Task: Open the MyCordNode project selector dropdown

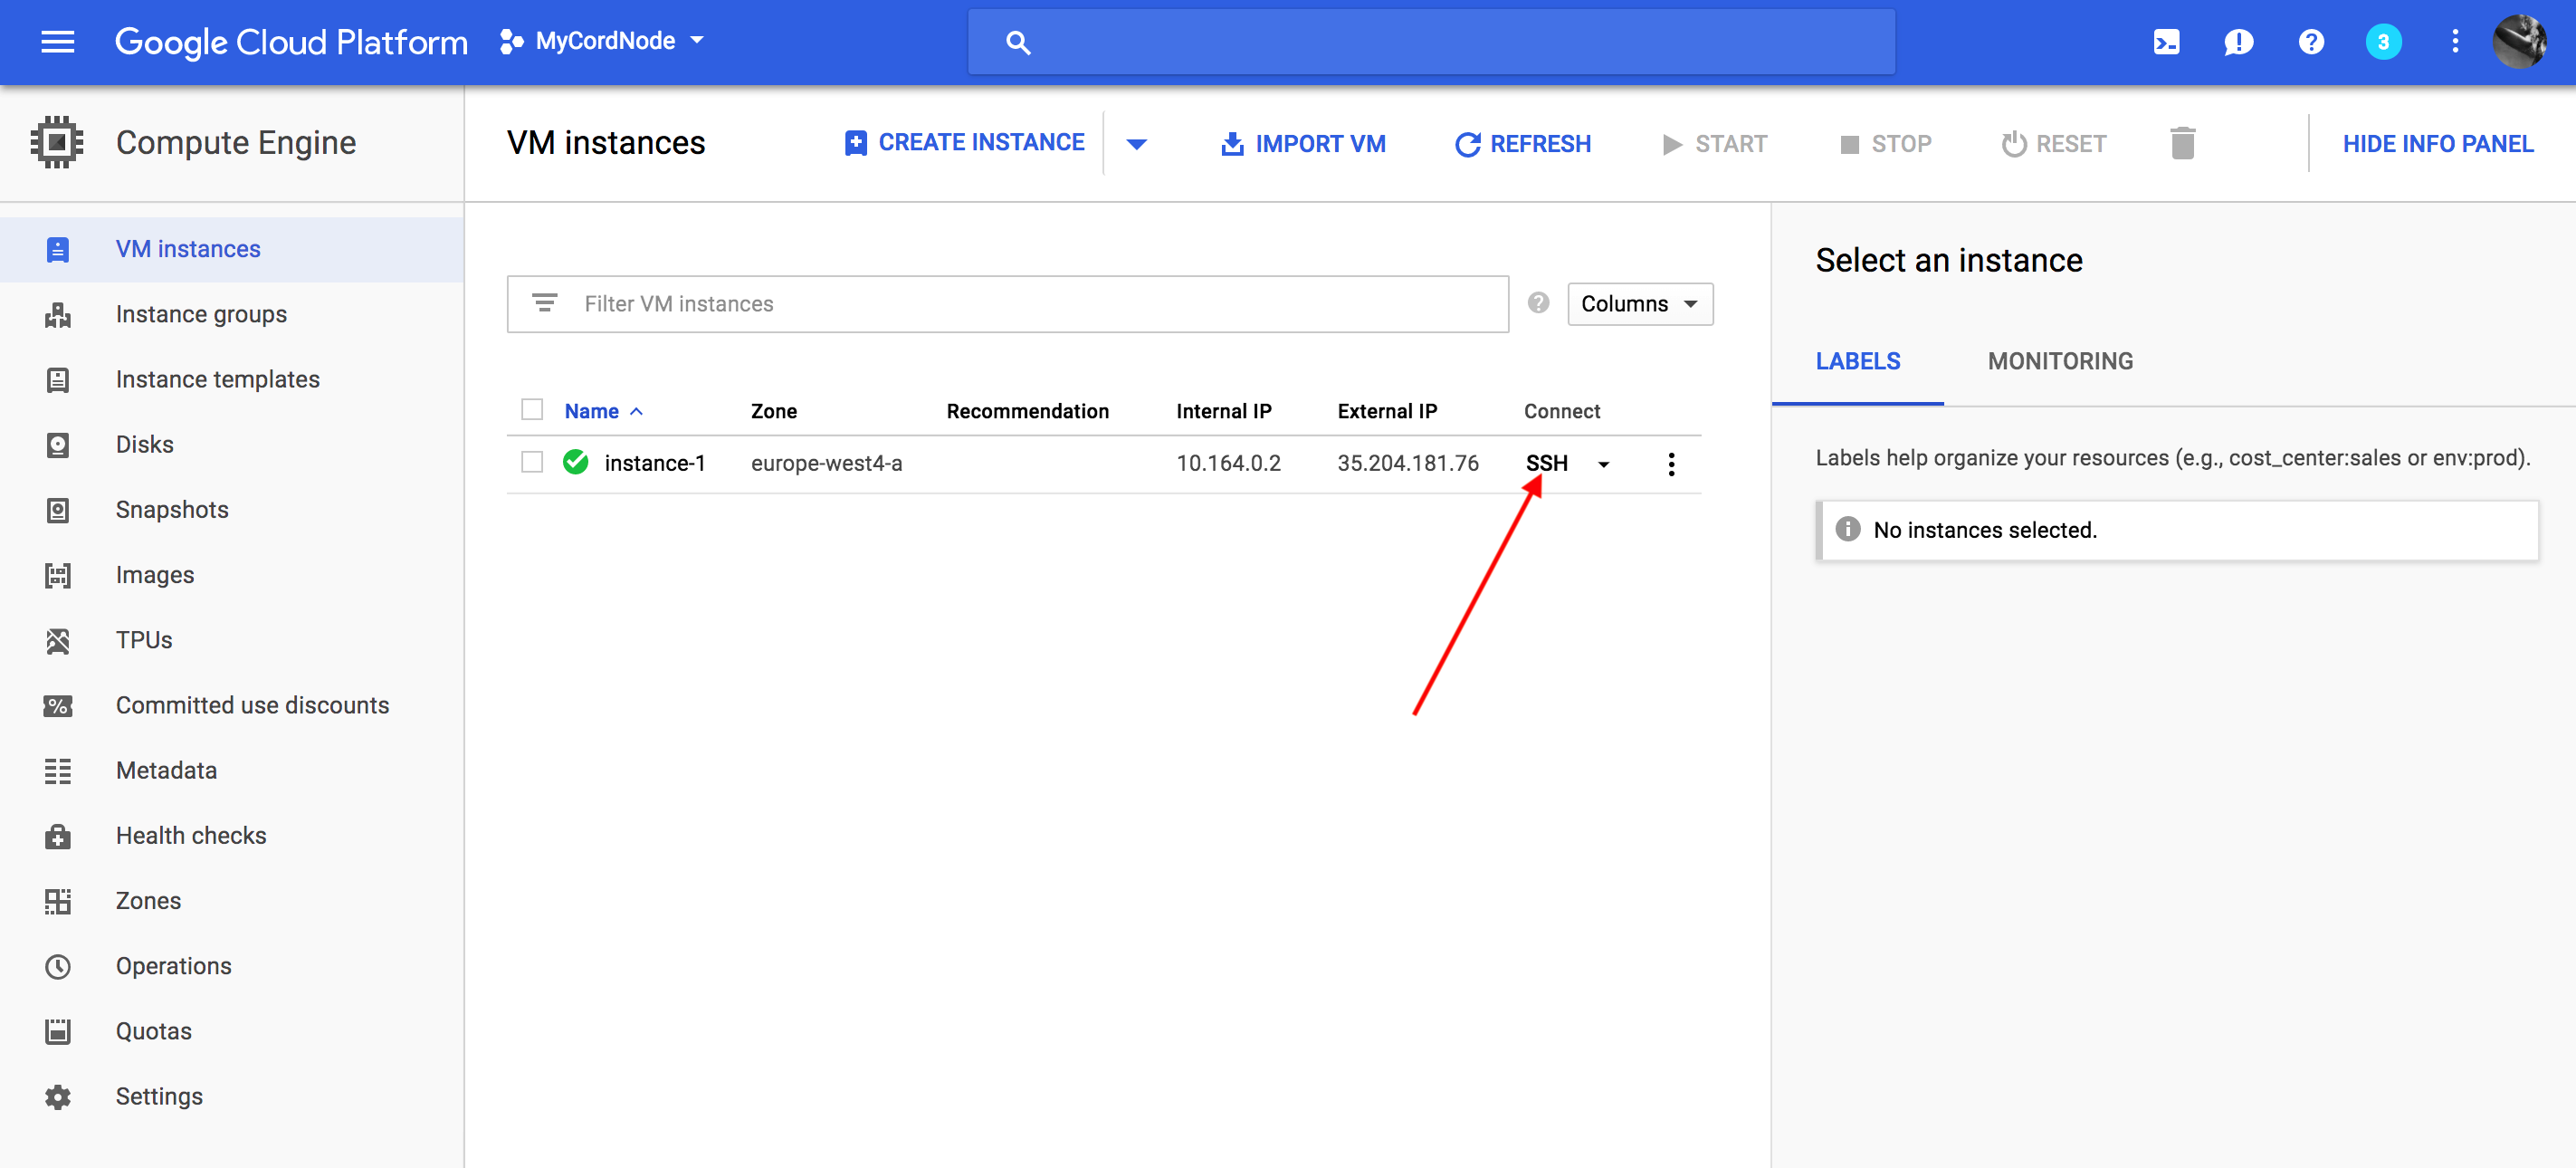Action: pos(603,41)
